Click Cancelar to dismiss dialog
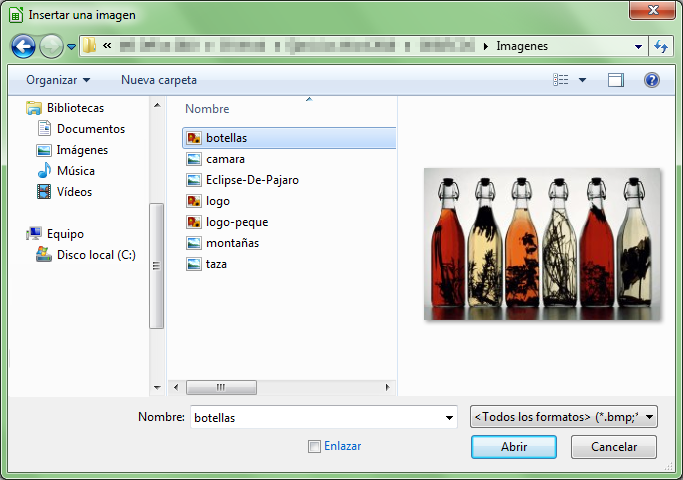The width and height of the screenshot is (683, 480). [614, 447]
